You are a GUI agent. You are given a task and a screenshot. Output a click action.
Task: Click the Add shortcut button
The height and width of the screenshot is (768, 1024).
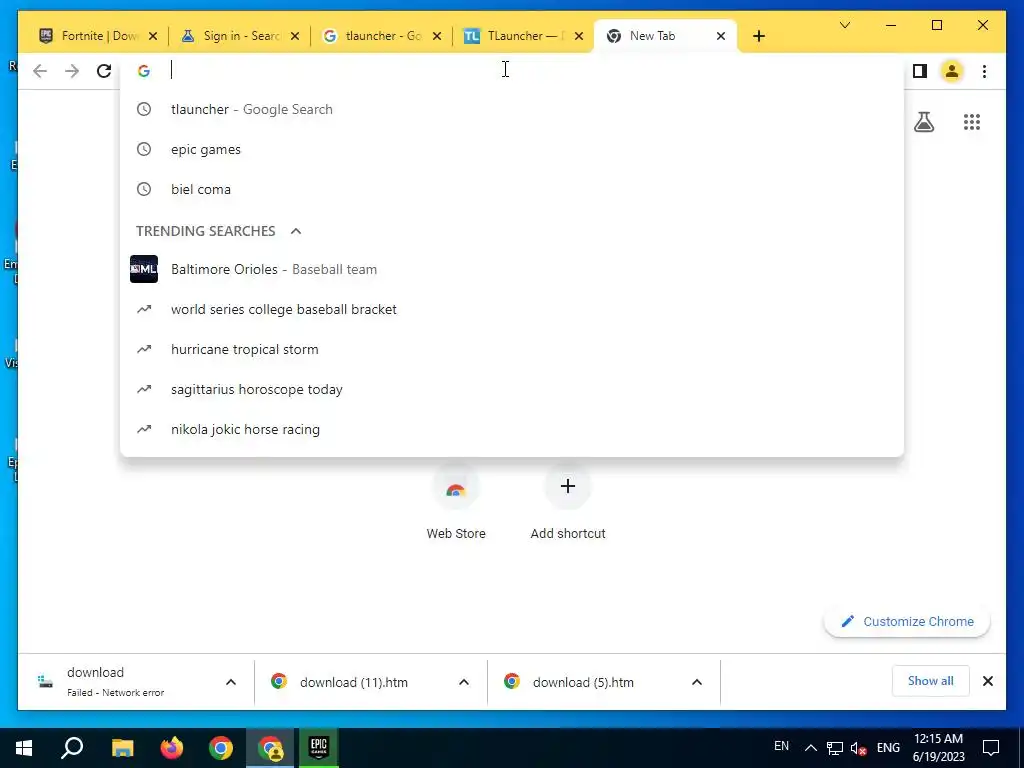pyautogui.click(x=568, y=503)
